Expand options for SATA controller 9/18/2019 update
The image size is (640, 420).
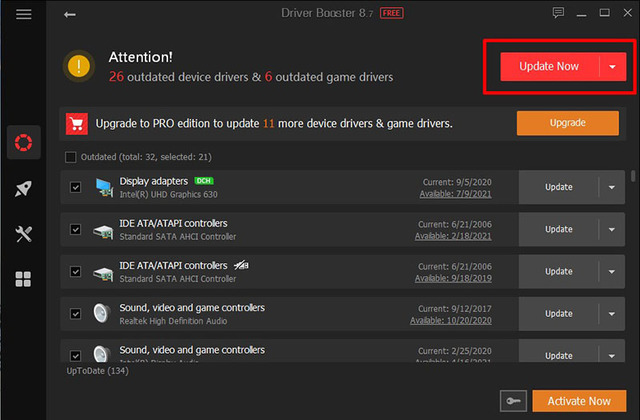click(611, 271)
